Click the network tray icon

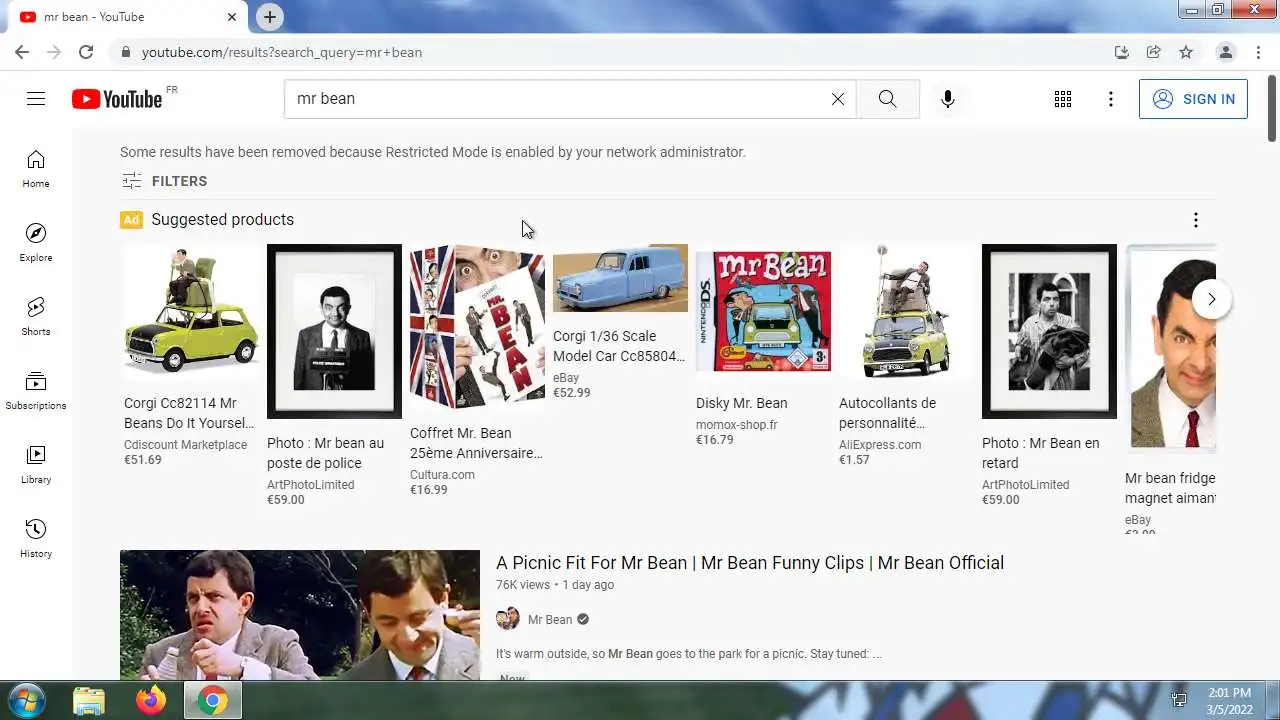(1180, 701)
